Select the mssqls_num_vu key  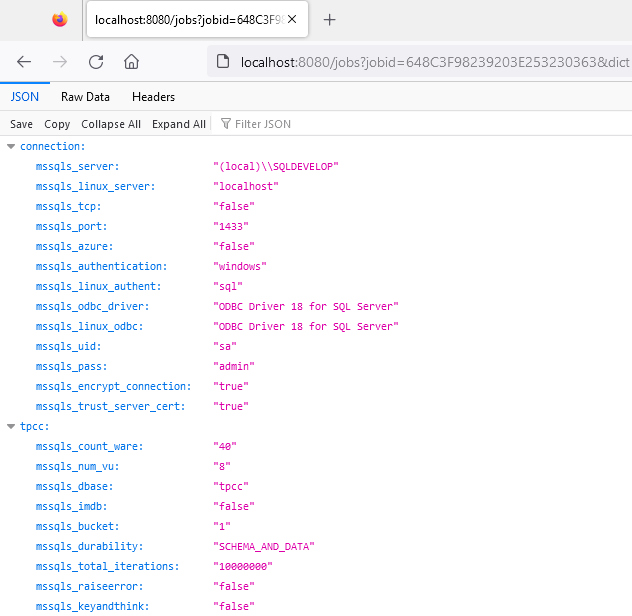(77, 466)
